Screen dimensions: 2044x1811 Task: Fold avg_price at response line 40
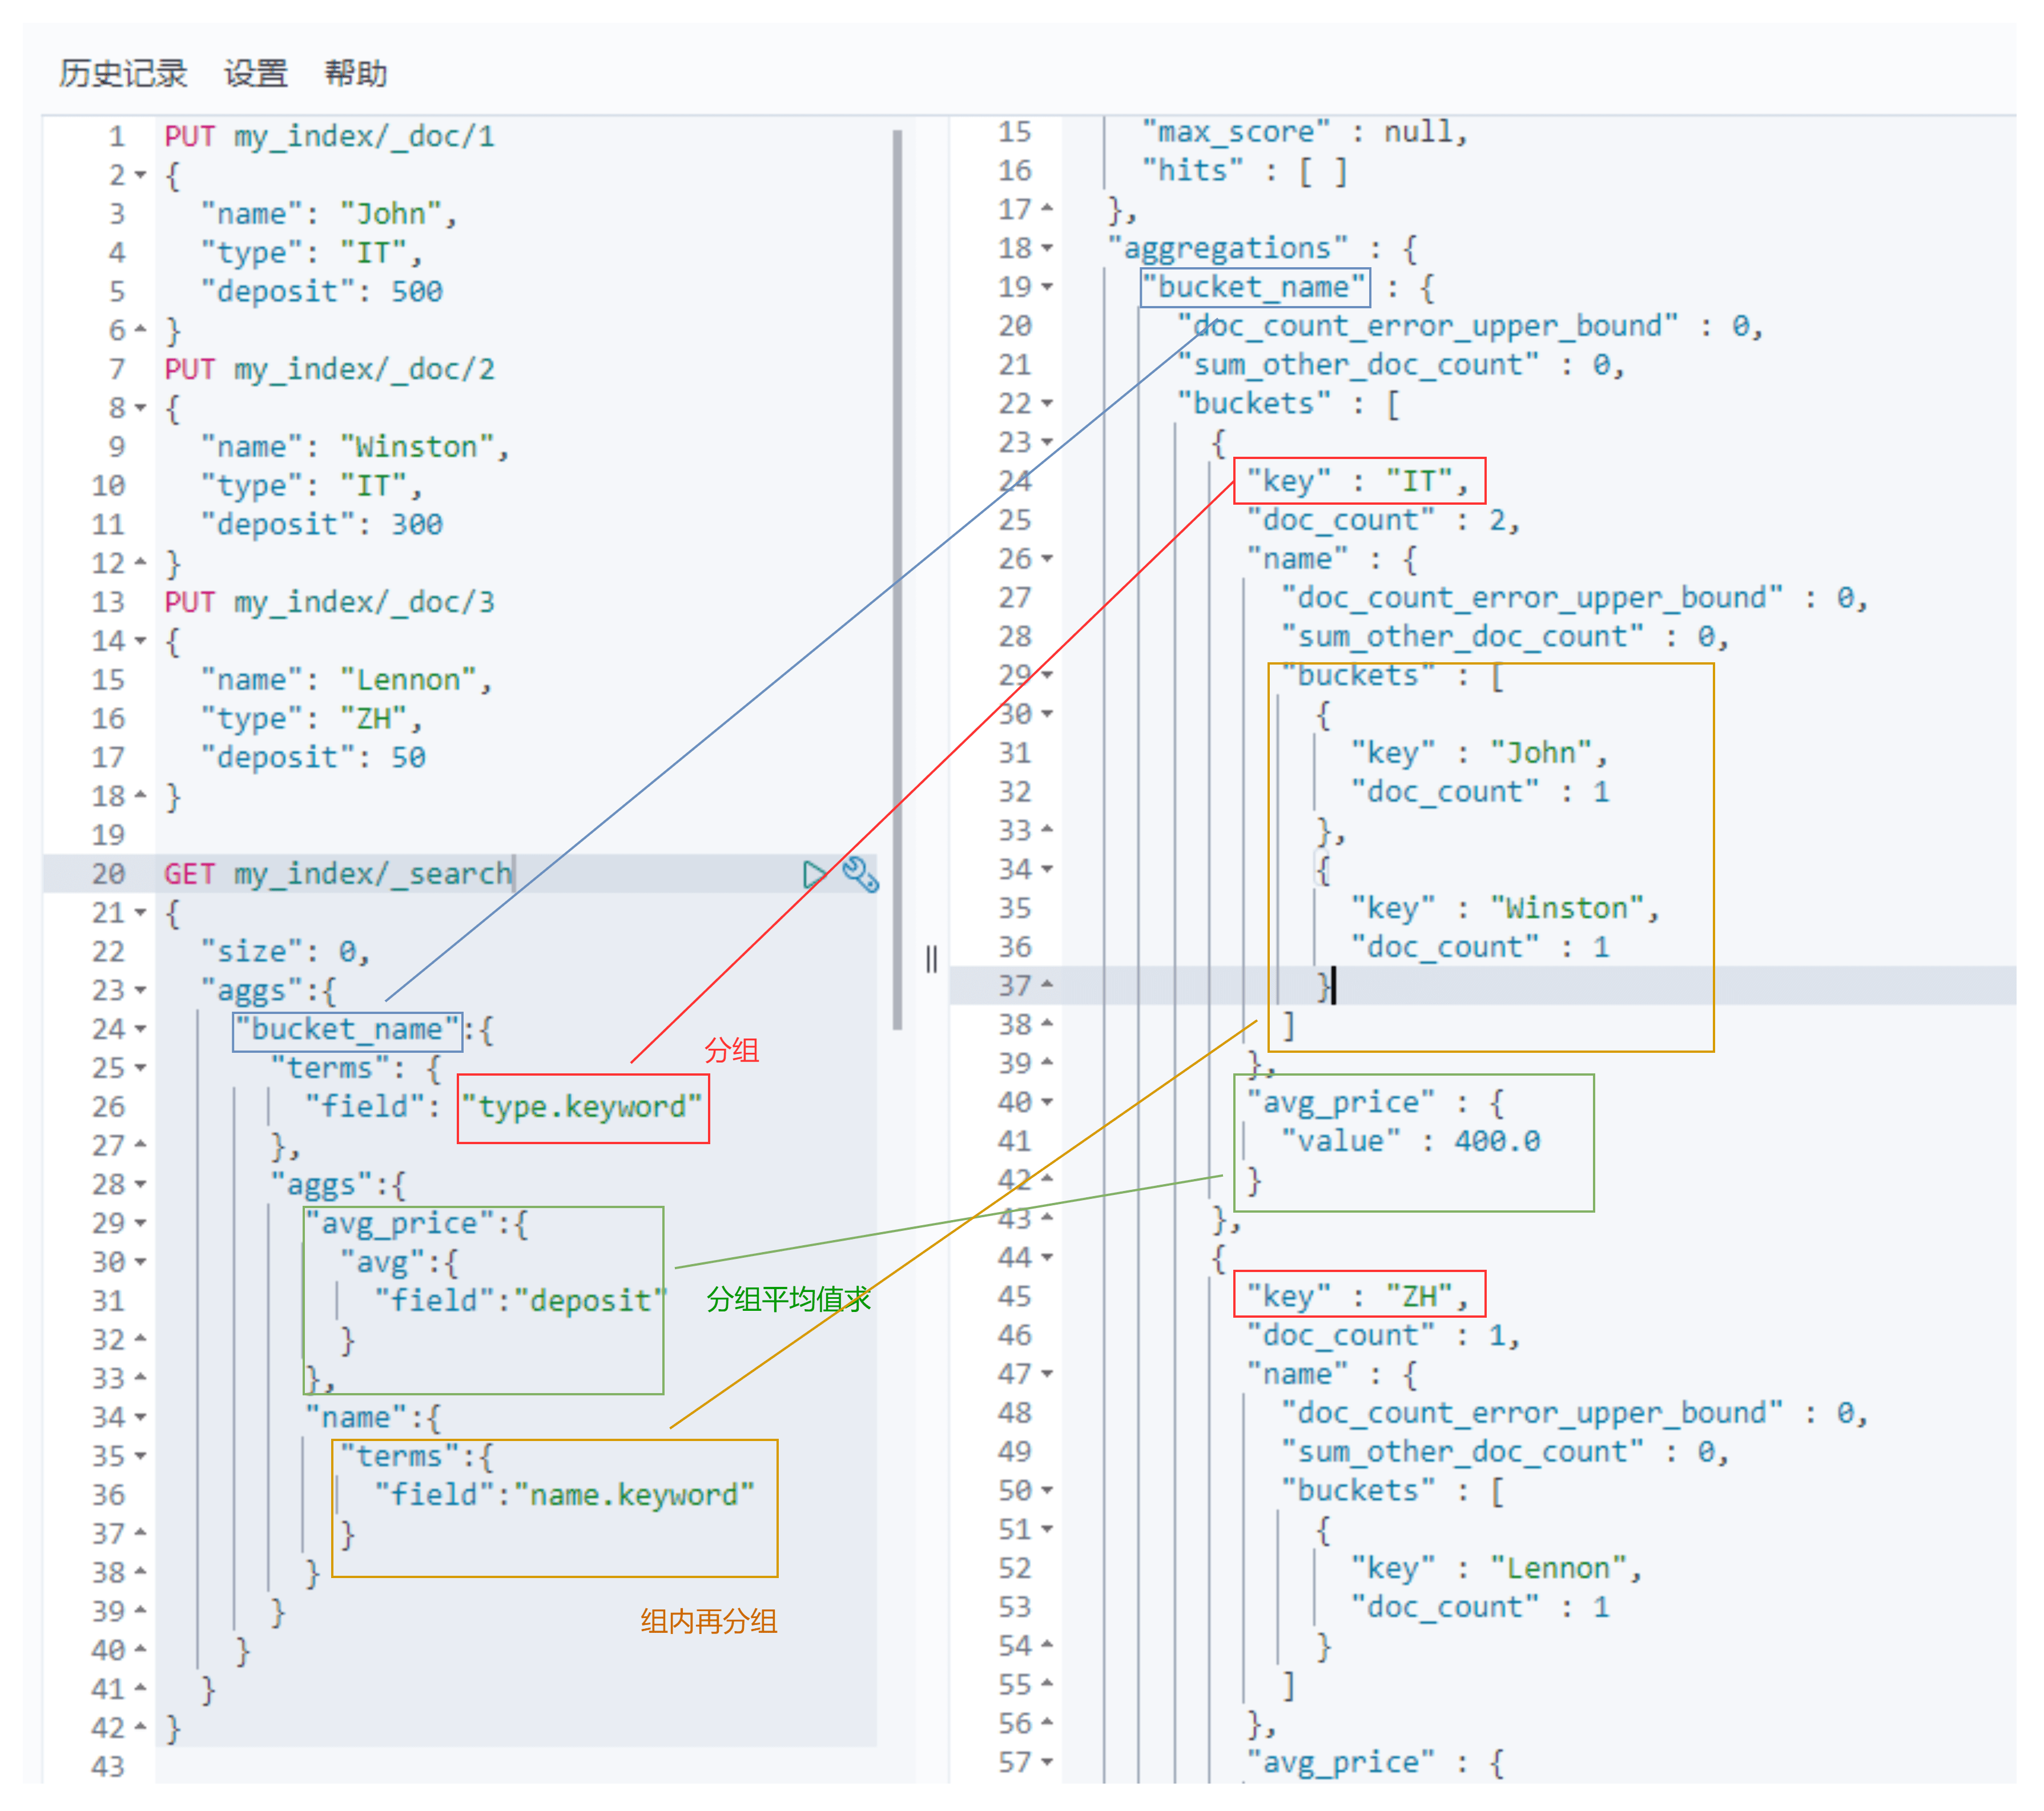(1047, 1102)
